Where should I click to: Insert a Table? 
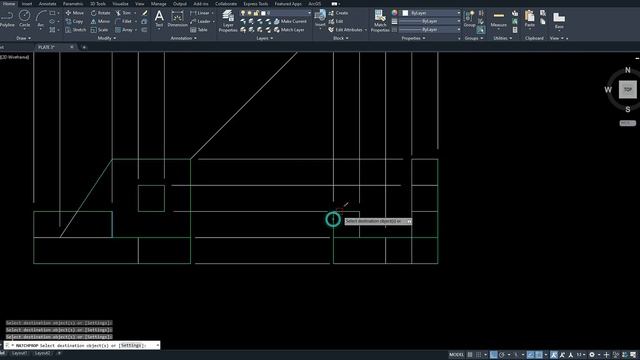click(x=199, y=30)
